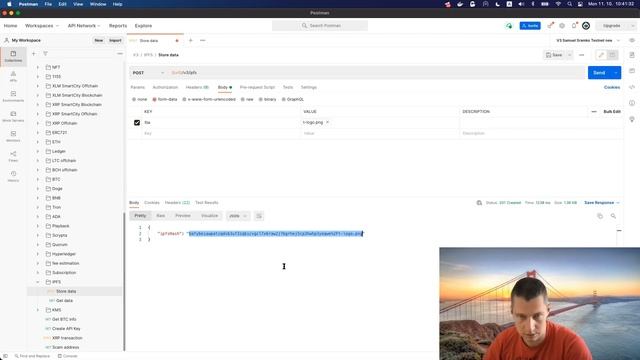Switch to the Raw response view
Screen dimensions: 640x360
[x=161, y=216]
